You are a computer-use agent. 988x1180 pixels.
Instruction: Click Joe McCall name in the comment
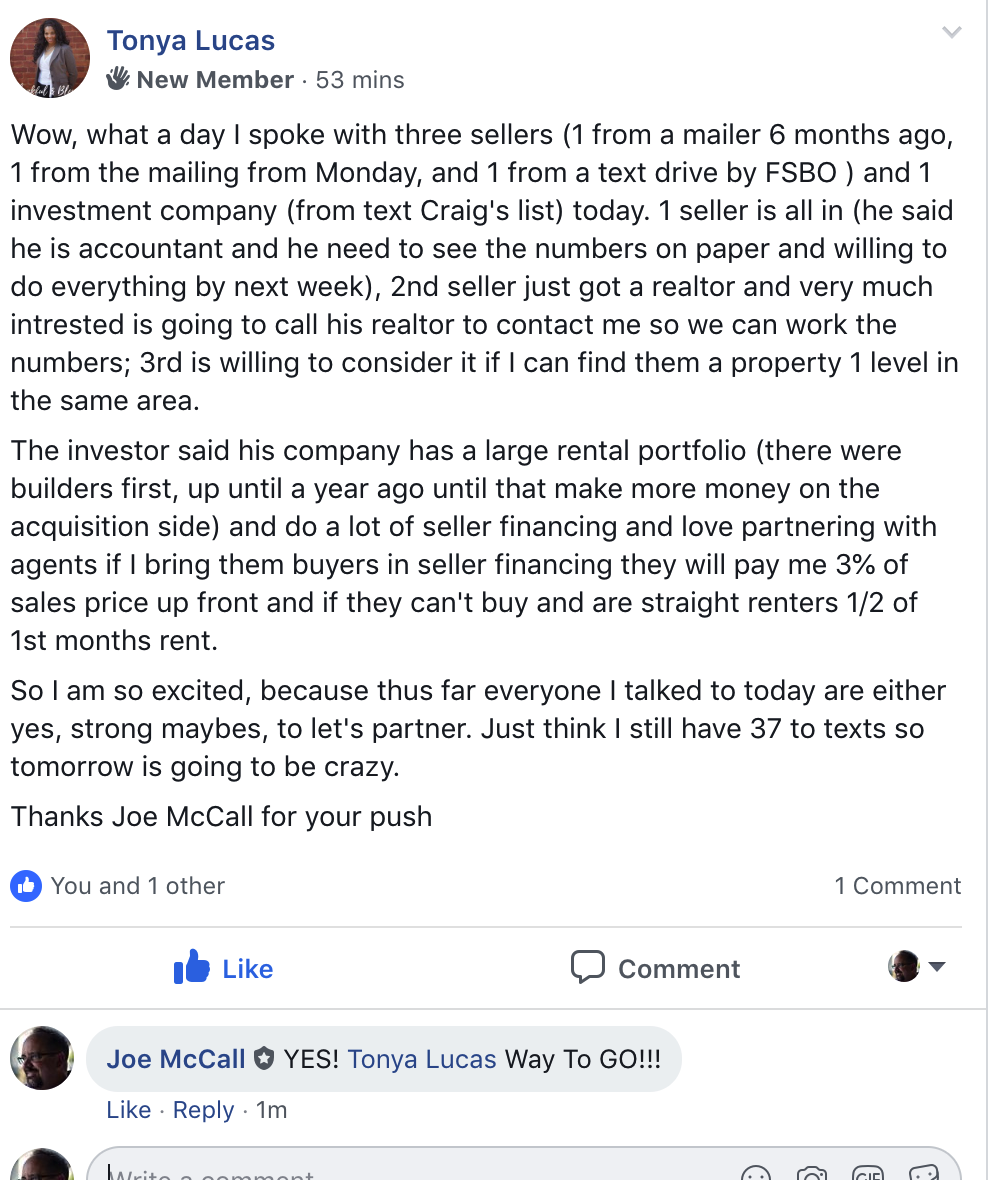coord(176,1059)
